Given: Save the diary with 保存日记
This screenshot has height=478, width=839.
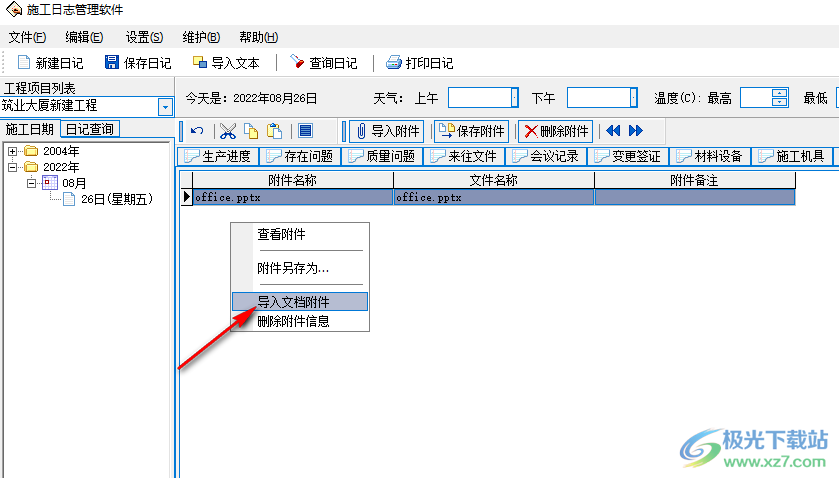Looking at the screenshot, I should pyautogui.click(x=138, y=63).
